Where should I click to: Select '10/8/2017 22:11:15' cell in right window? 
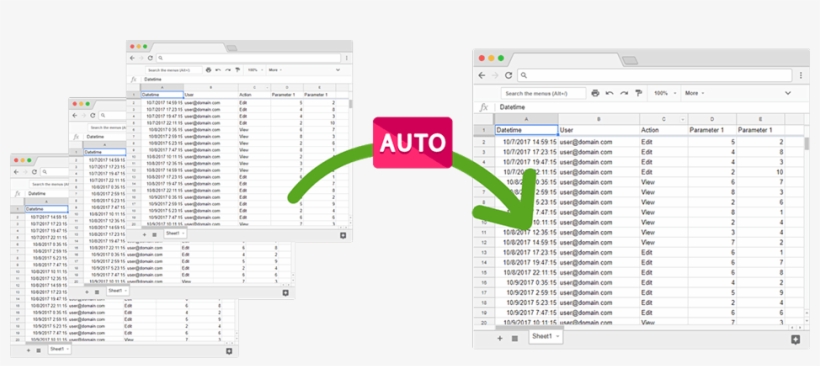[526, 272]
